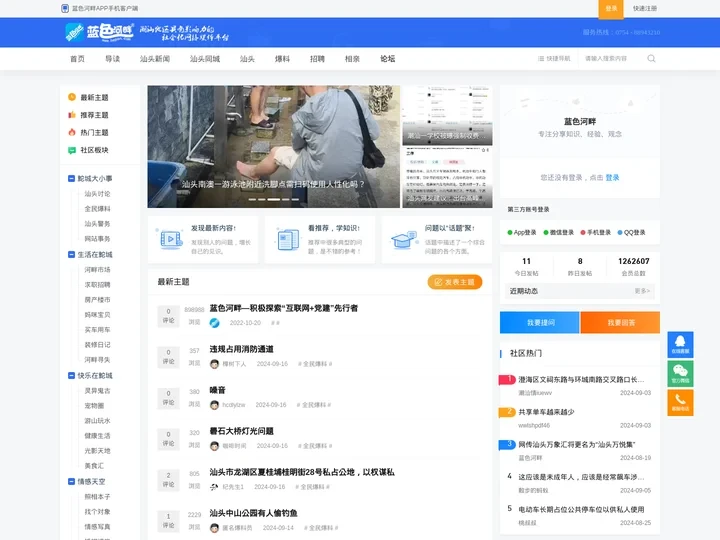Image resolution: width=720 pixels, height=540 pixels.
Task: Open 更多 in 近期动态
Action: (x=642, y=291)
